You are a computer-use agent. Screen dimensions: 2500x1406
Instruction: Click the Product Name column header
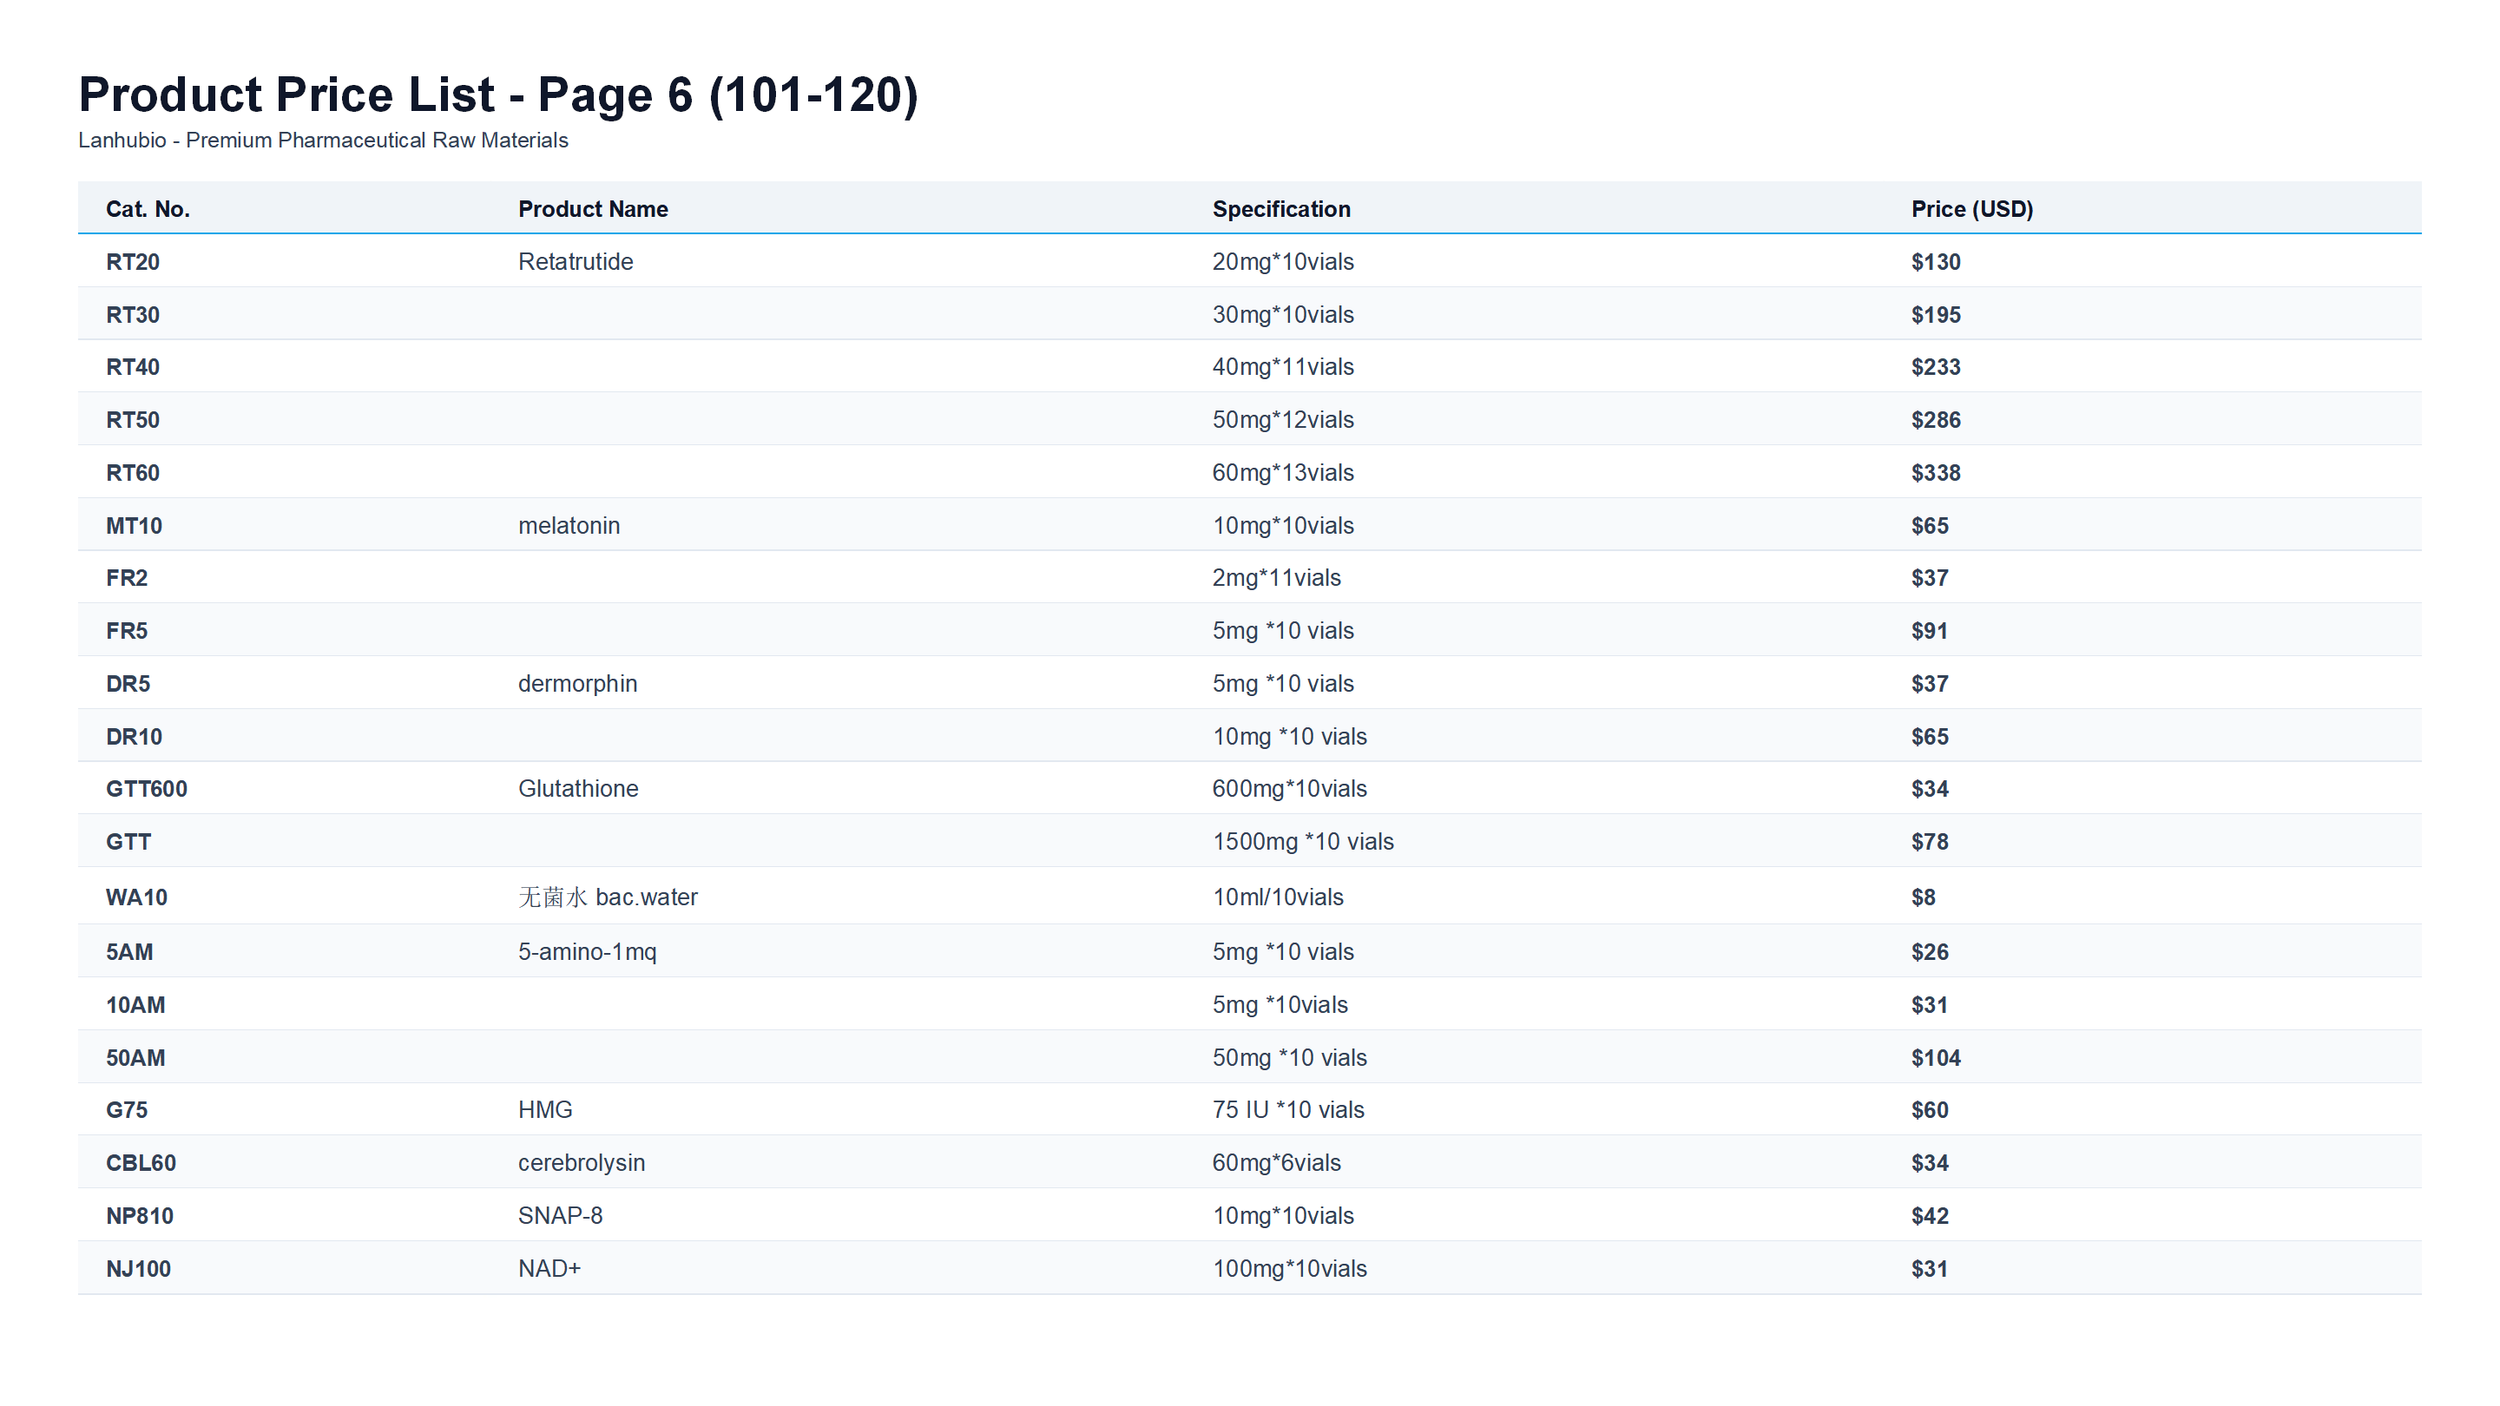click(x=592, y=209)
